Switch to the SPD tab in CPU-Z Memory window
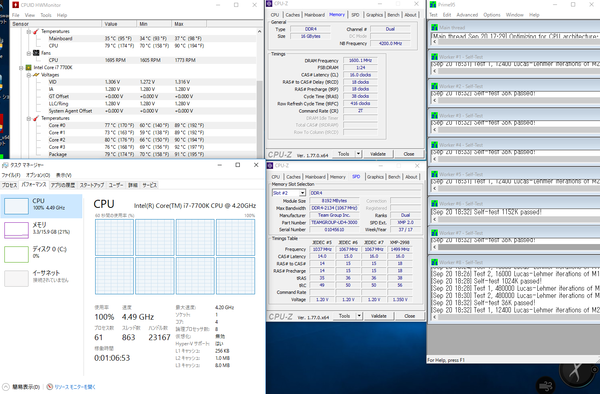Screen dimensions: 600x394 tap(355, 15)
